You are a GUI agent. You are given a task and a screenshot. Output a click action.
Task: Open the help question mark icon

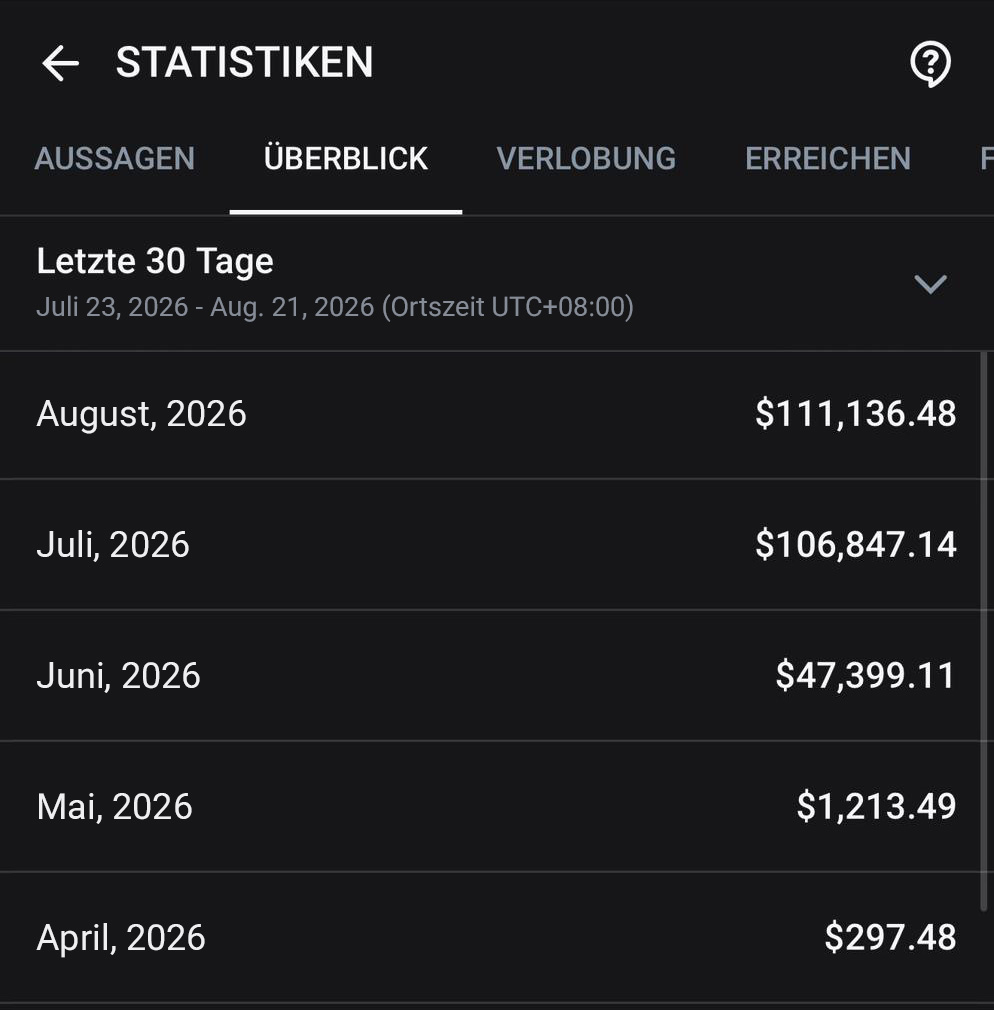(x=930, y=64)
